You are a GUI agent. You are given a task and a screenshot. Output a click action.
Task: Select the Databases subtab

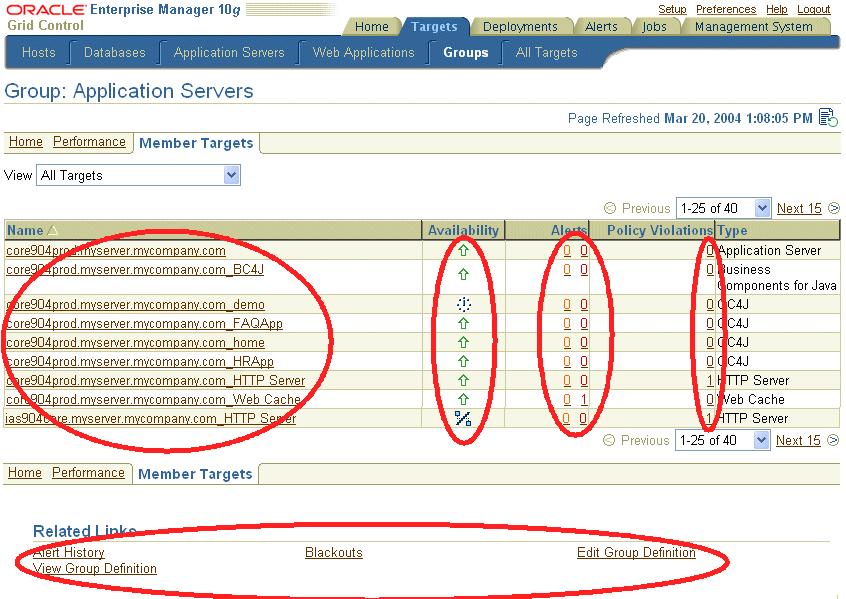tap(115, 52)
